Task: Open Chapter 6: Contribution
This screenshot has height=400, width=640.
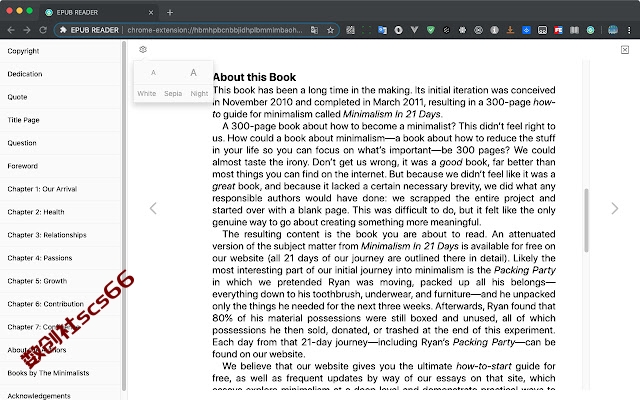Action: [60, 304]
